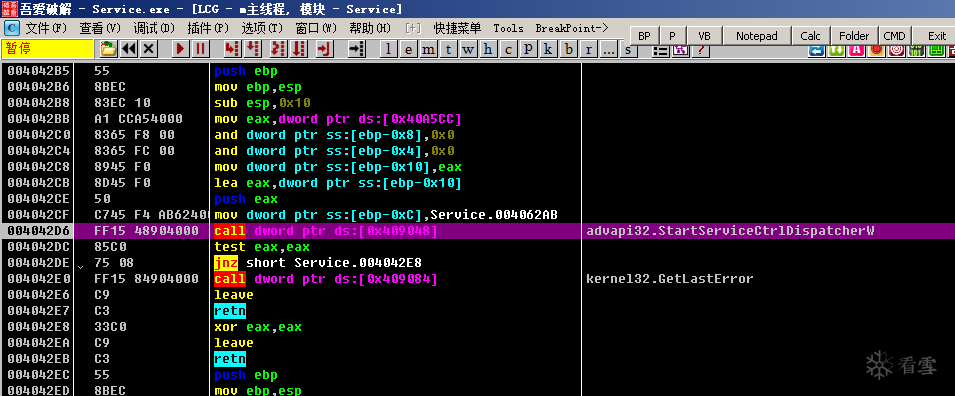
Task: Click the P button on command bar
Action: [673, 36]
